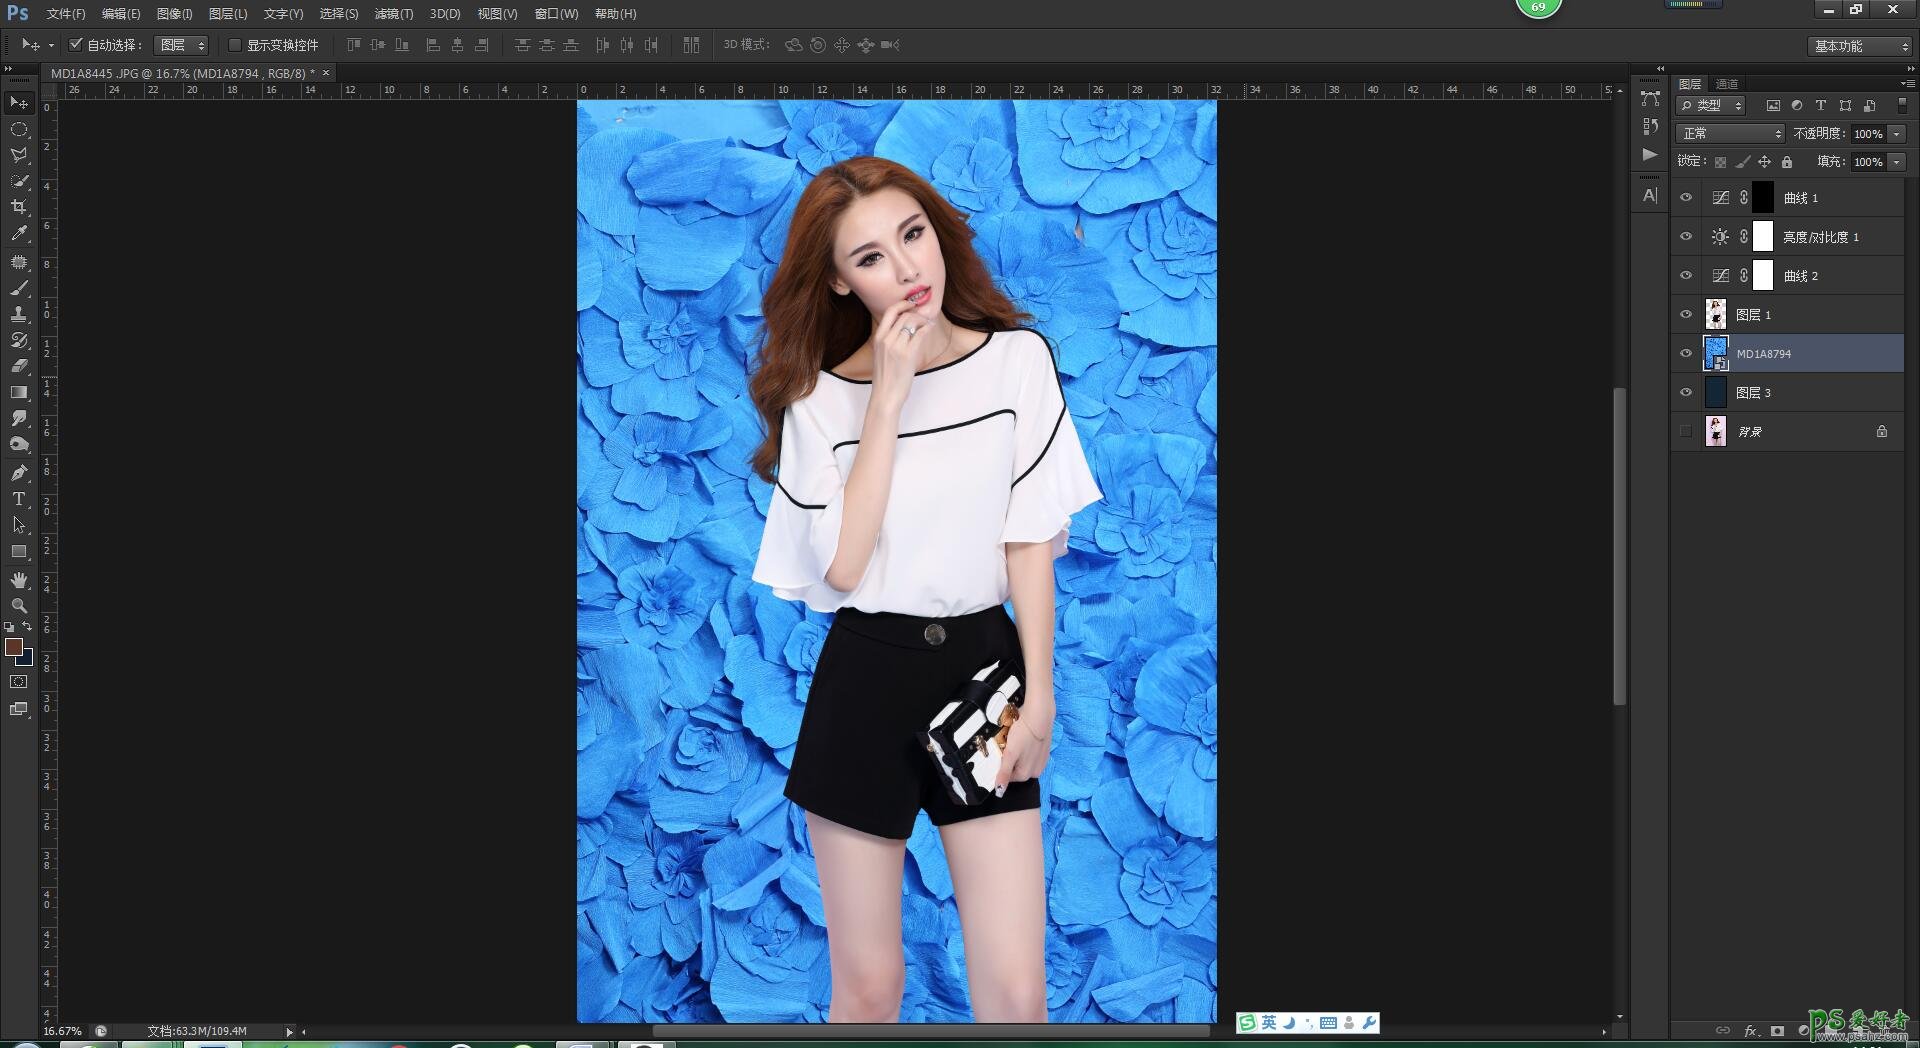The height and width of the screenshot is (1048, 1920).
Task: Select the Eraser tool
Action: click(x=19, y=366)
